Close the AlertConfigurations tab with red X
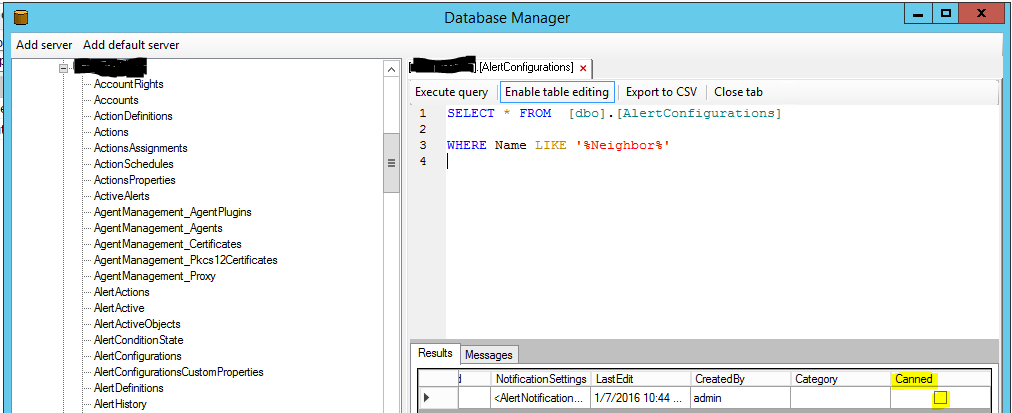The width and height of the screenshot is (1012, 413). point(583,67)
